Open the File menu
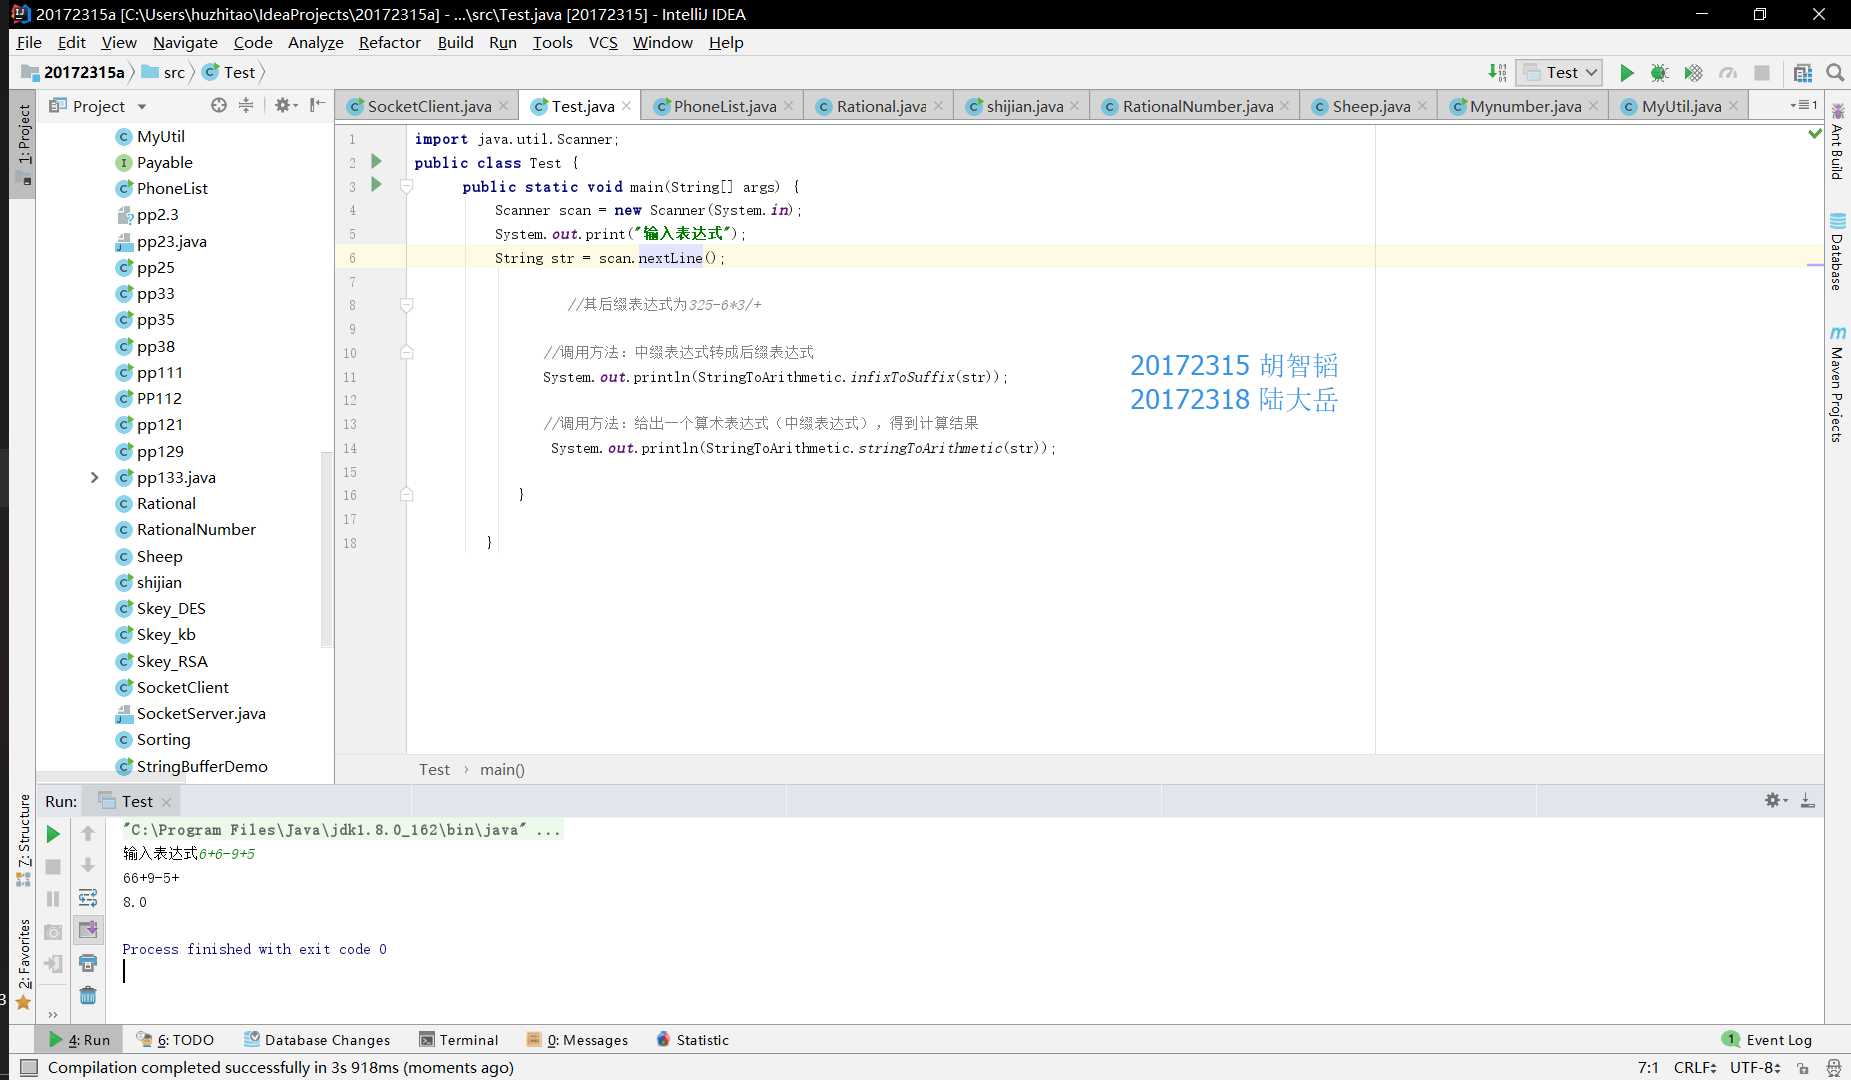 29,42
